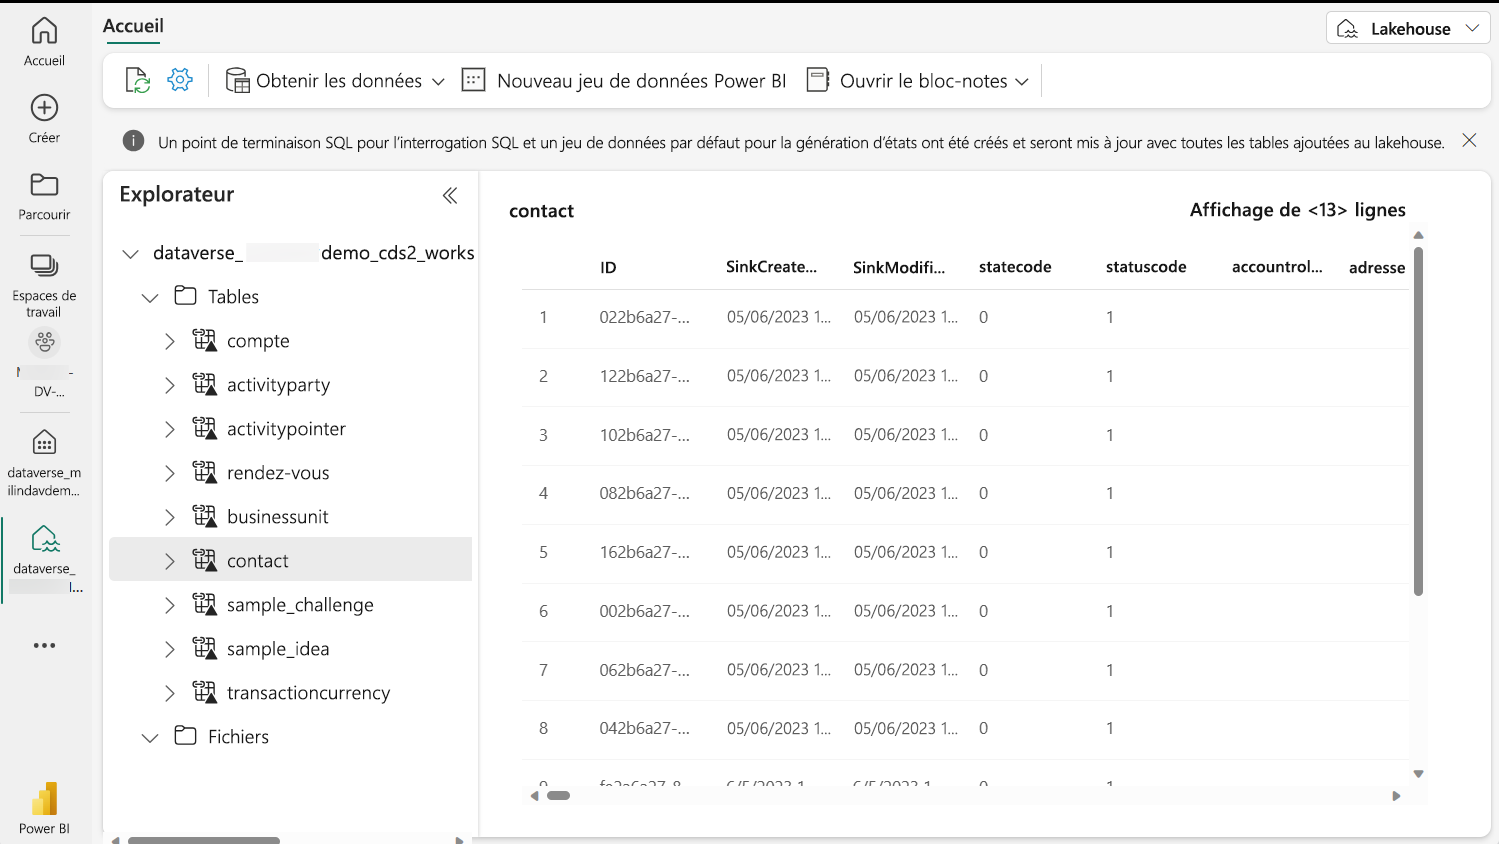
Task: Click the adresse column header
Action: tap(1377, 267)
